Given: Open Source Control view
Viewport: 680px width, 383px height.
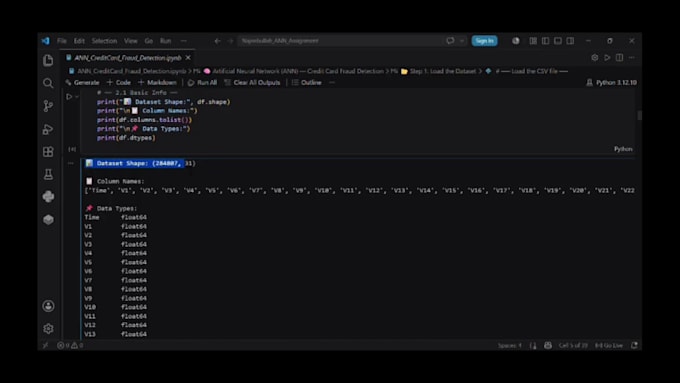Looking at the screenshot, I should [x=48, y=106].
